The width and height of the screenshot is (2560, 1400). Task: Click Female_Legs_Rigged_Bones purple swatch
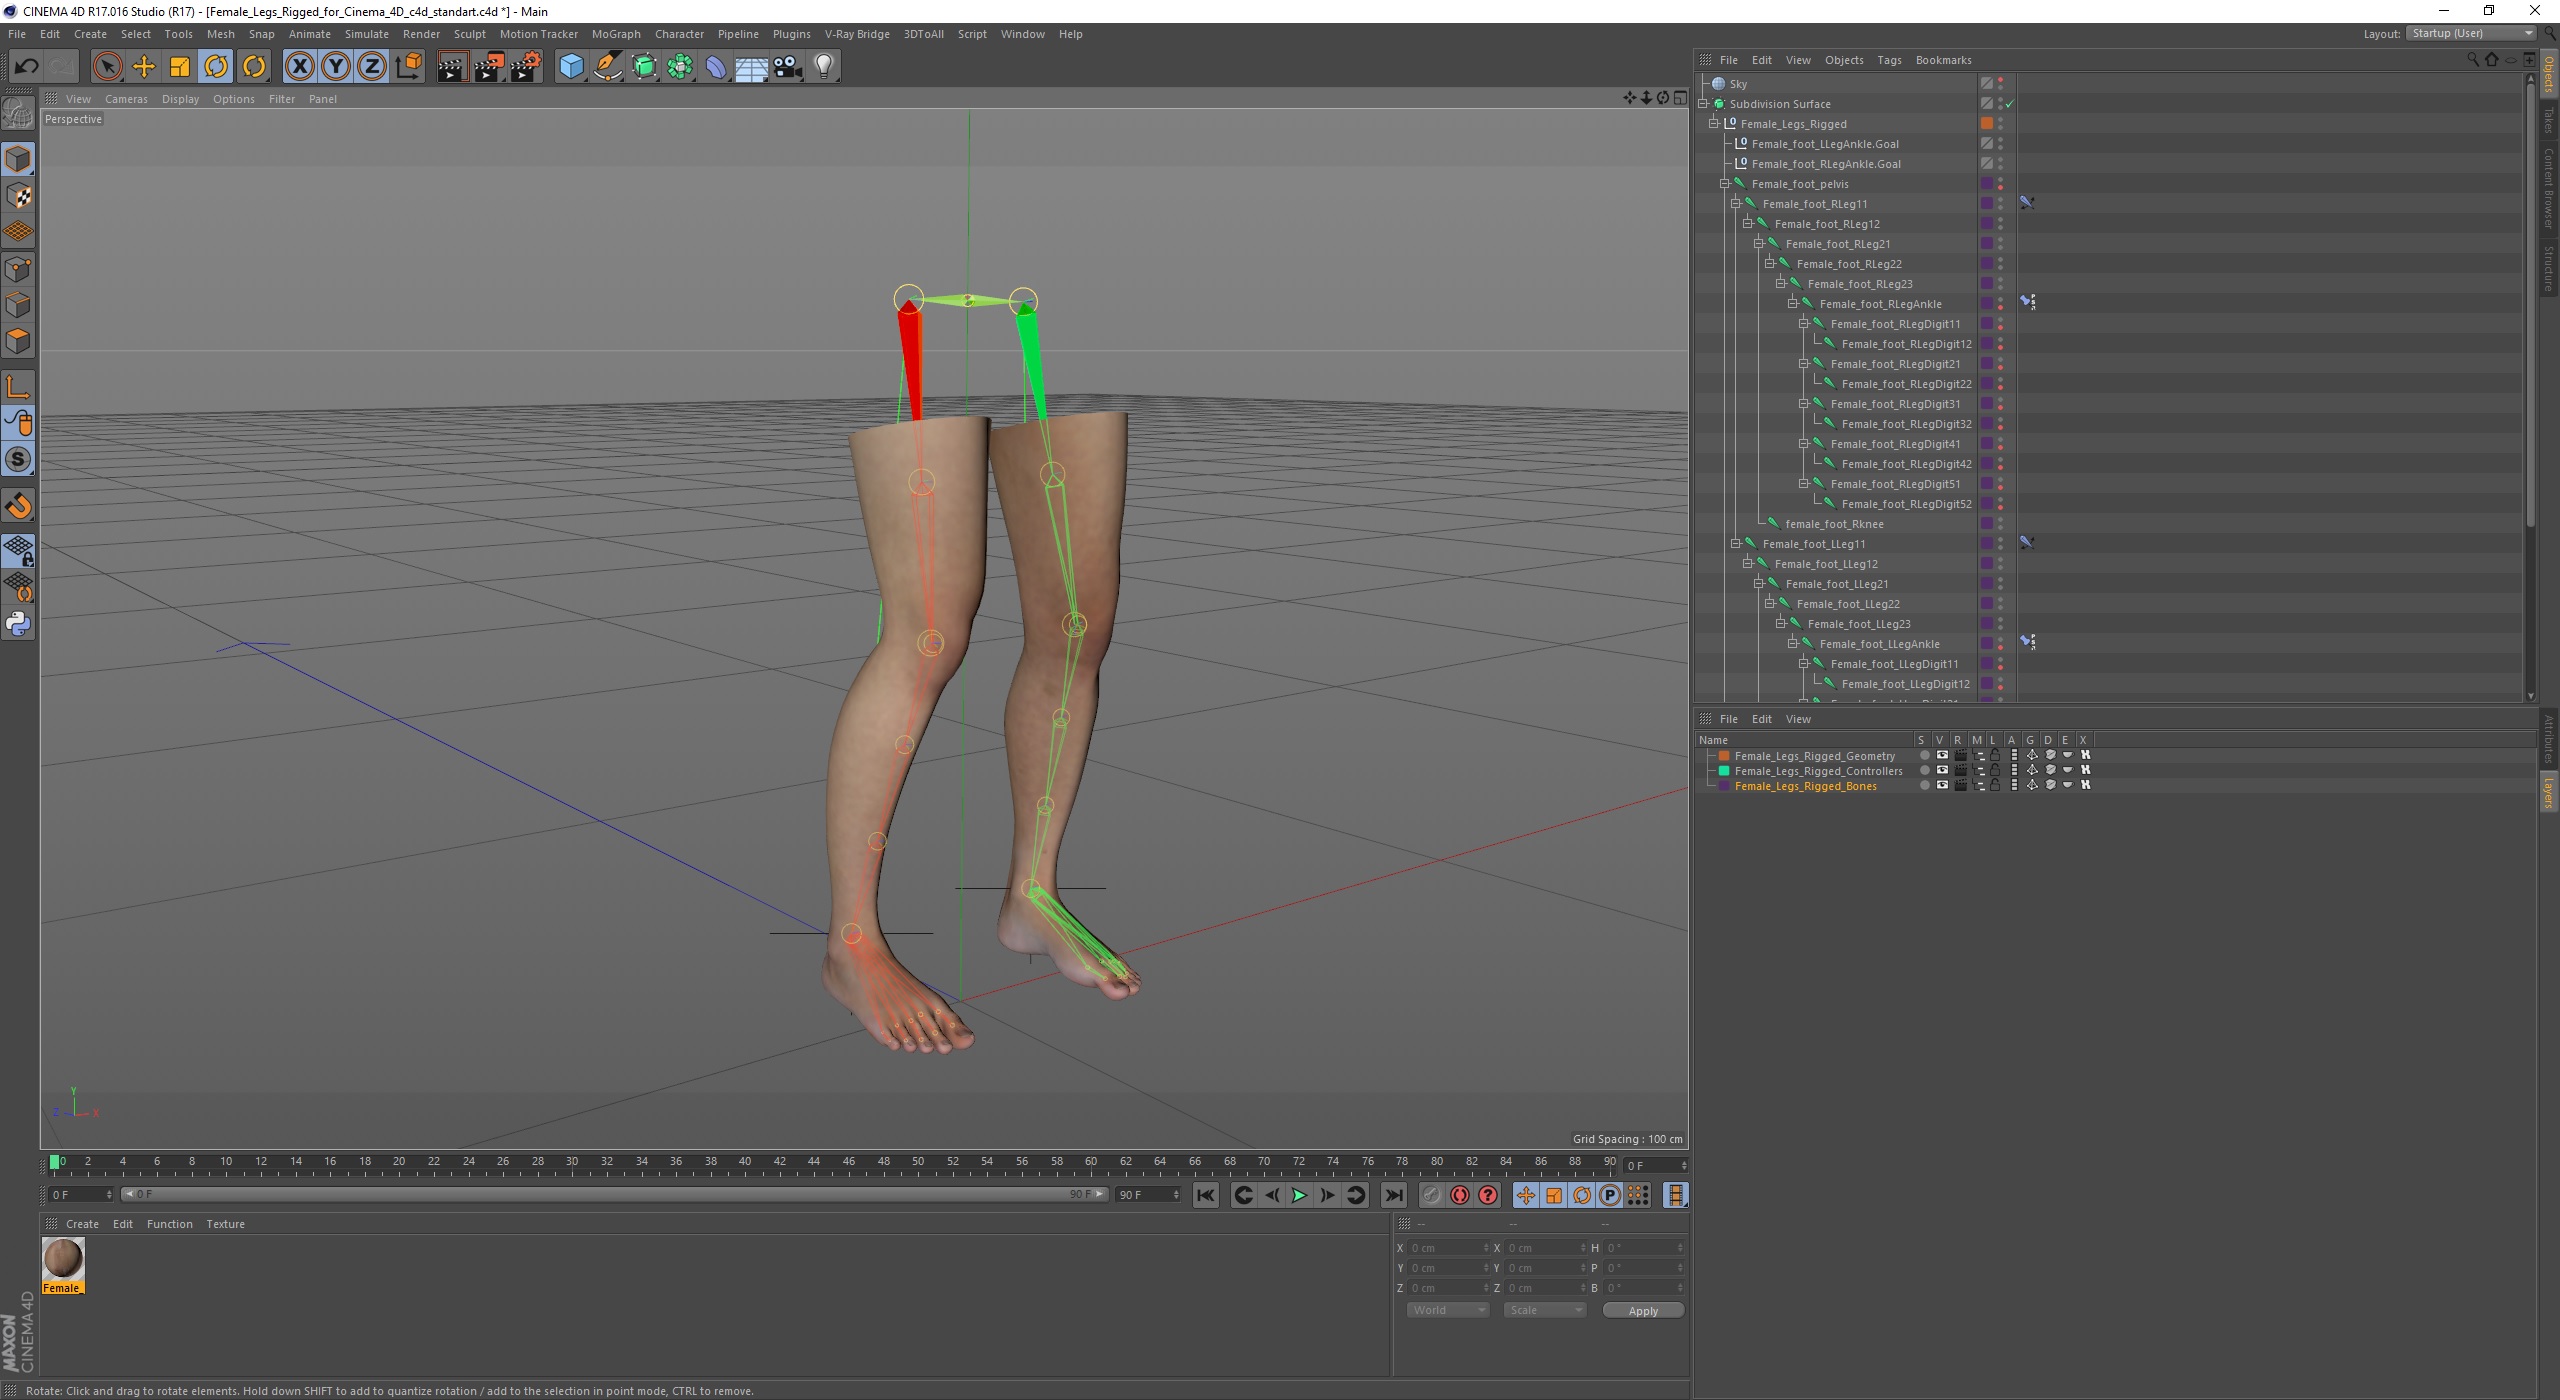[1724, 786]
